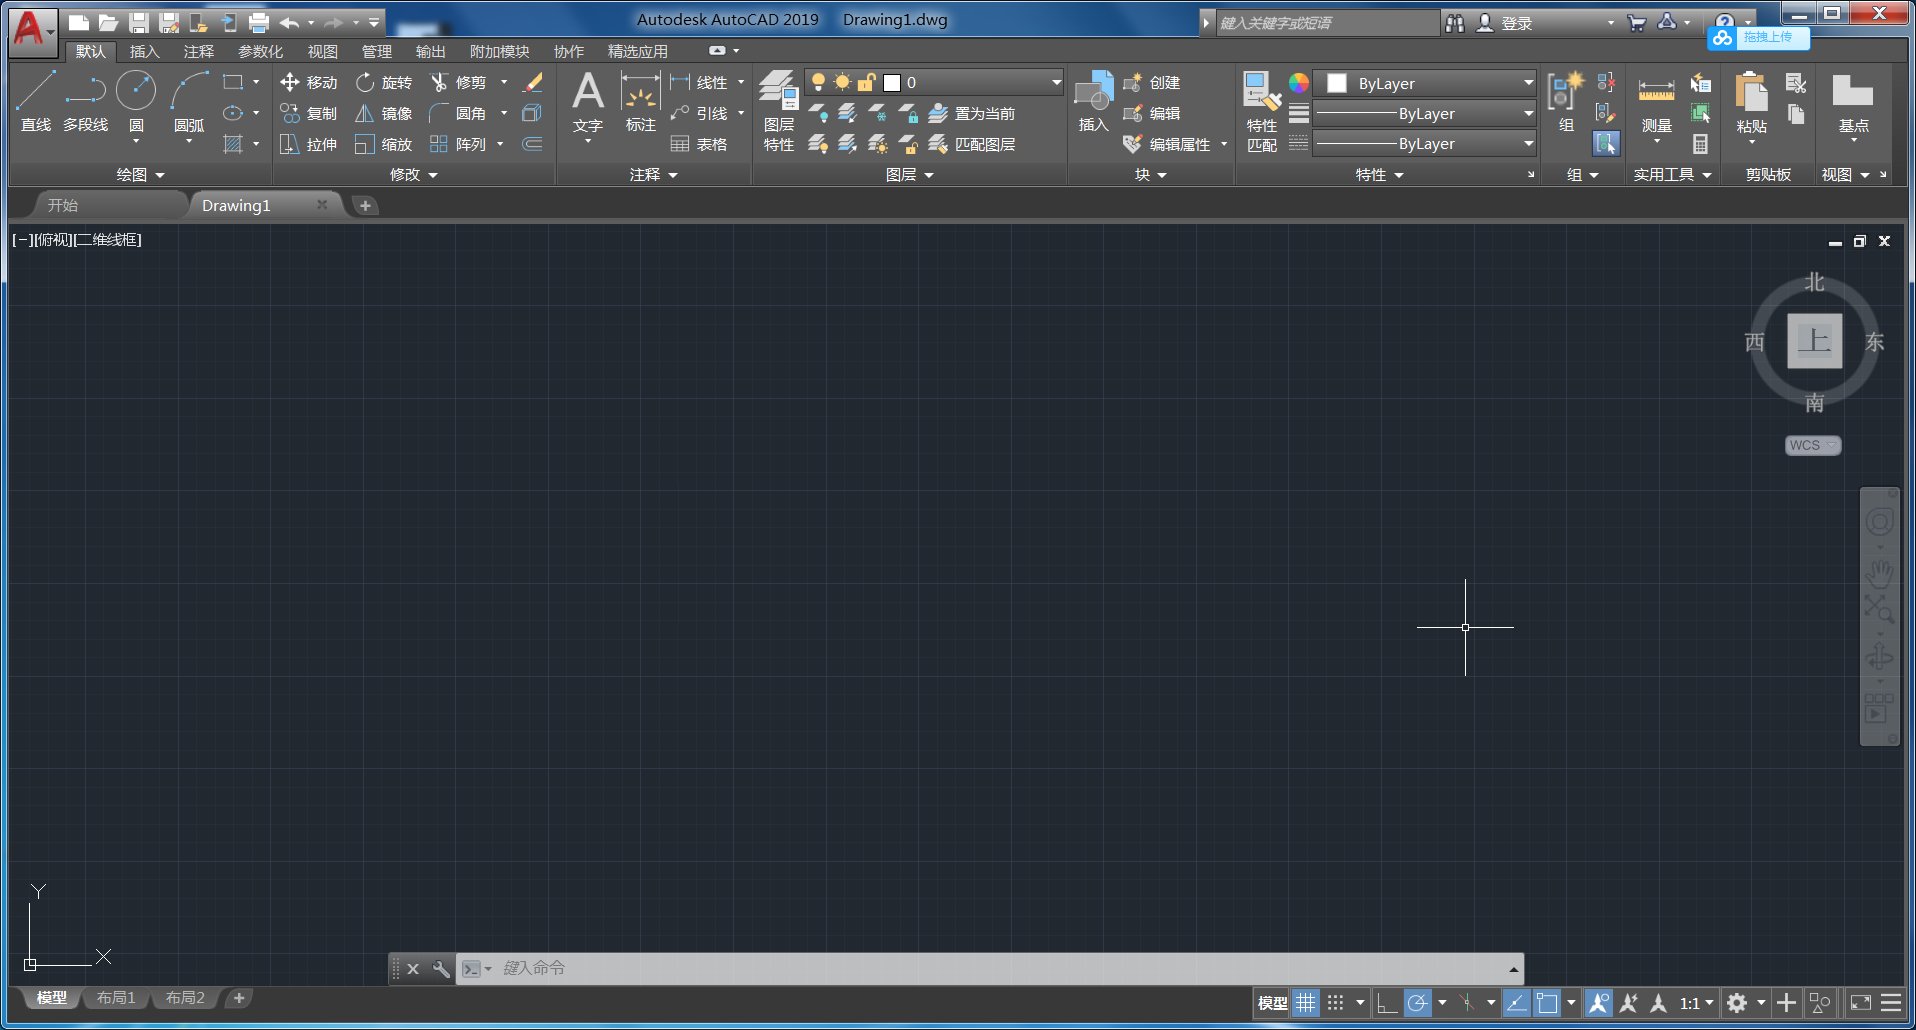
Task: Click the Sign In (登录) button
Action: (1505, 23)
